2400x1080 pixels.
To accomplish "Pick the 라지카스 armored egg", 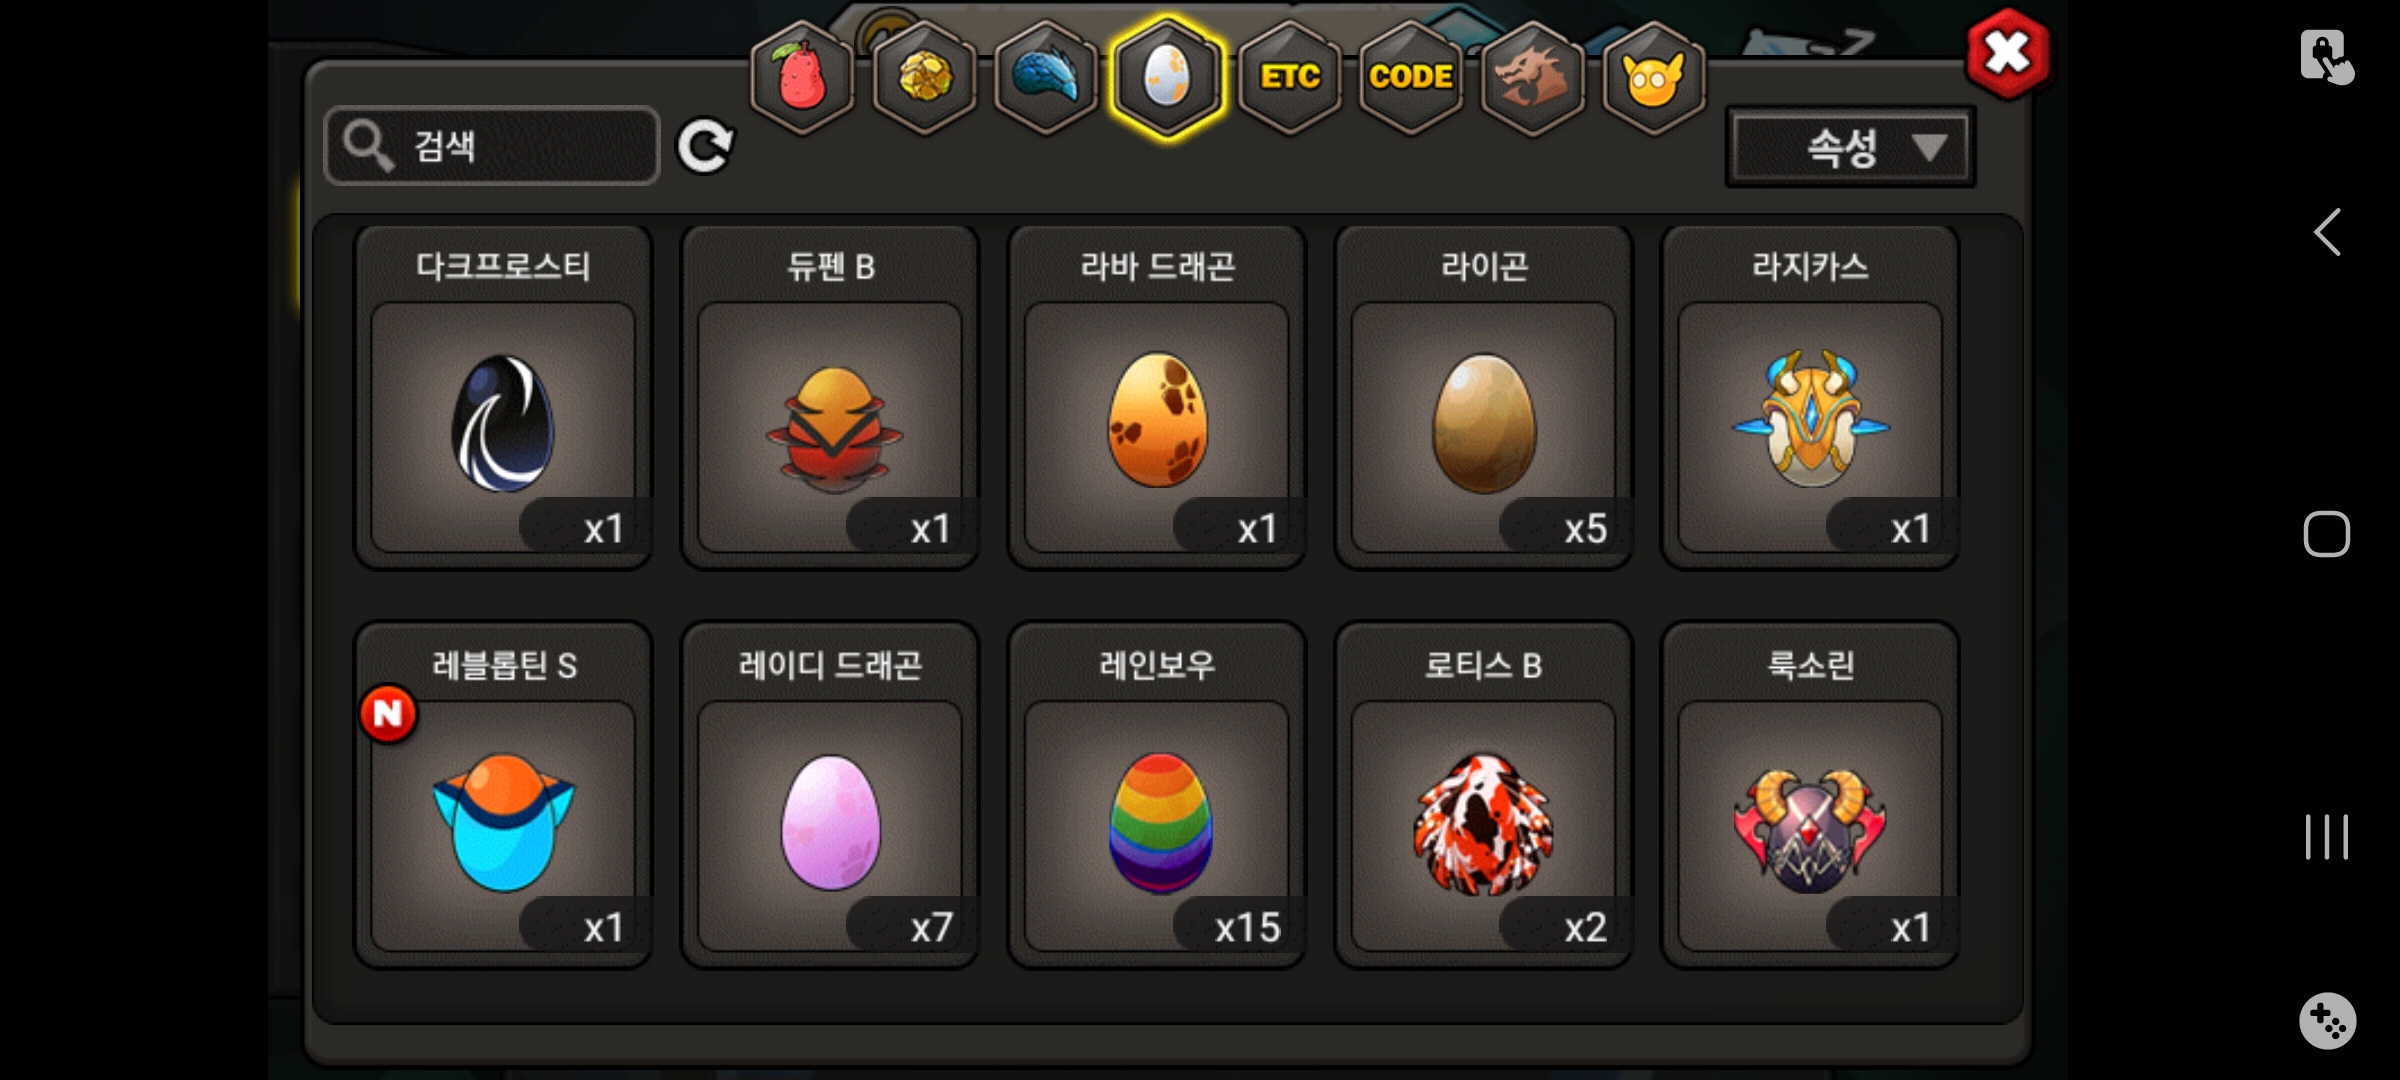I will click(1810, 397).
